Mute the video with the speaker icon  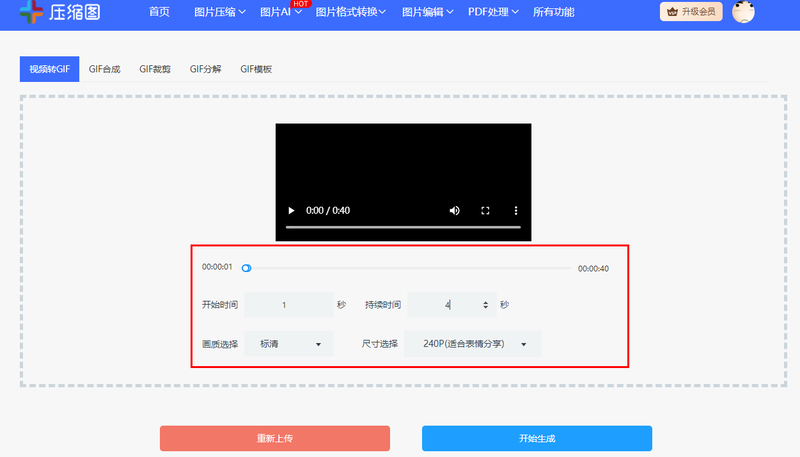455,211
